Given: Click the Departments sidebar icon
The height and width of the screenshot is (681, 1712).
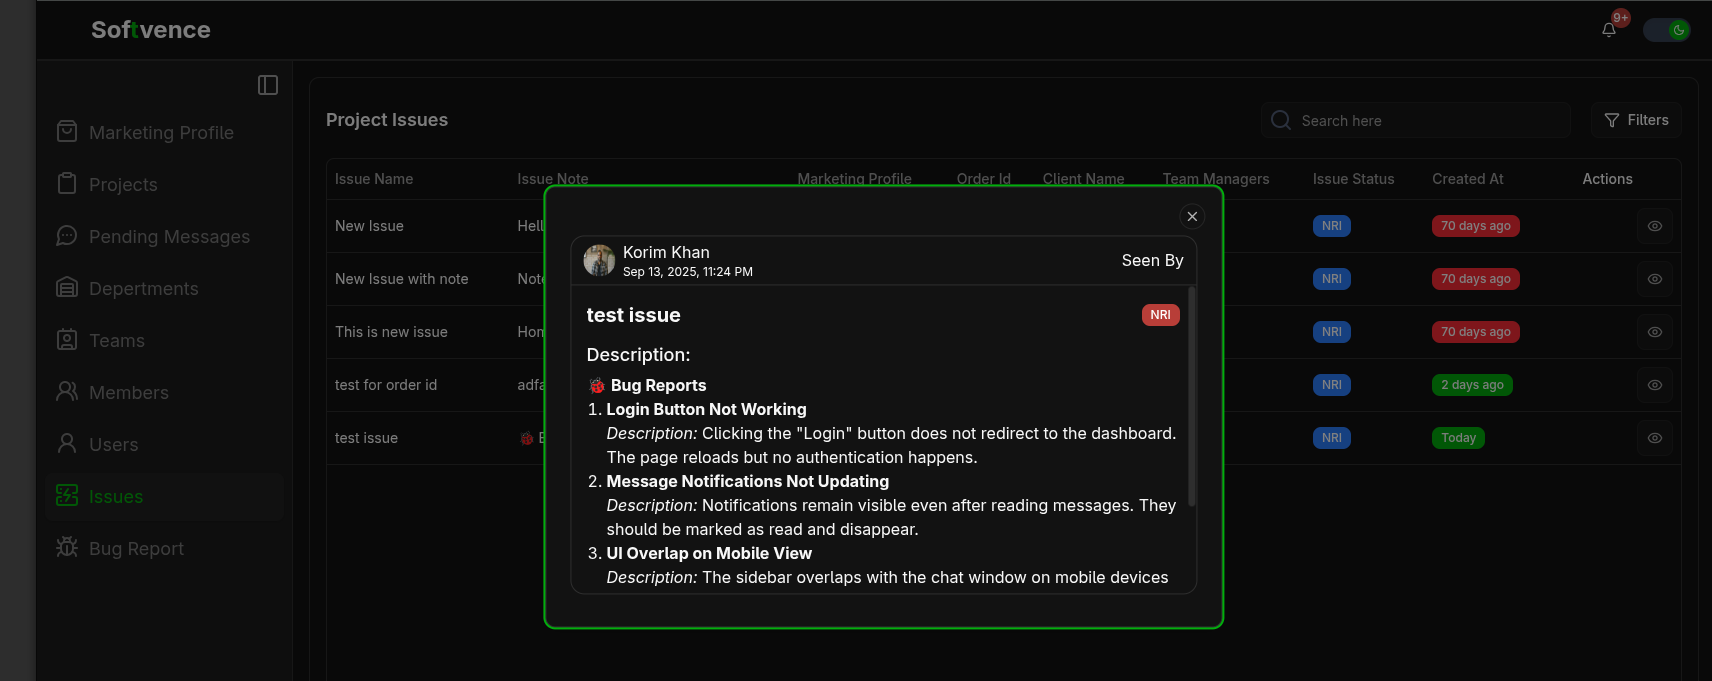Looking at the screenshot, I should coord(67,288).
